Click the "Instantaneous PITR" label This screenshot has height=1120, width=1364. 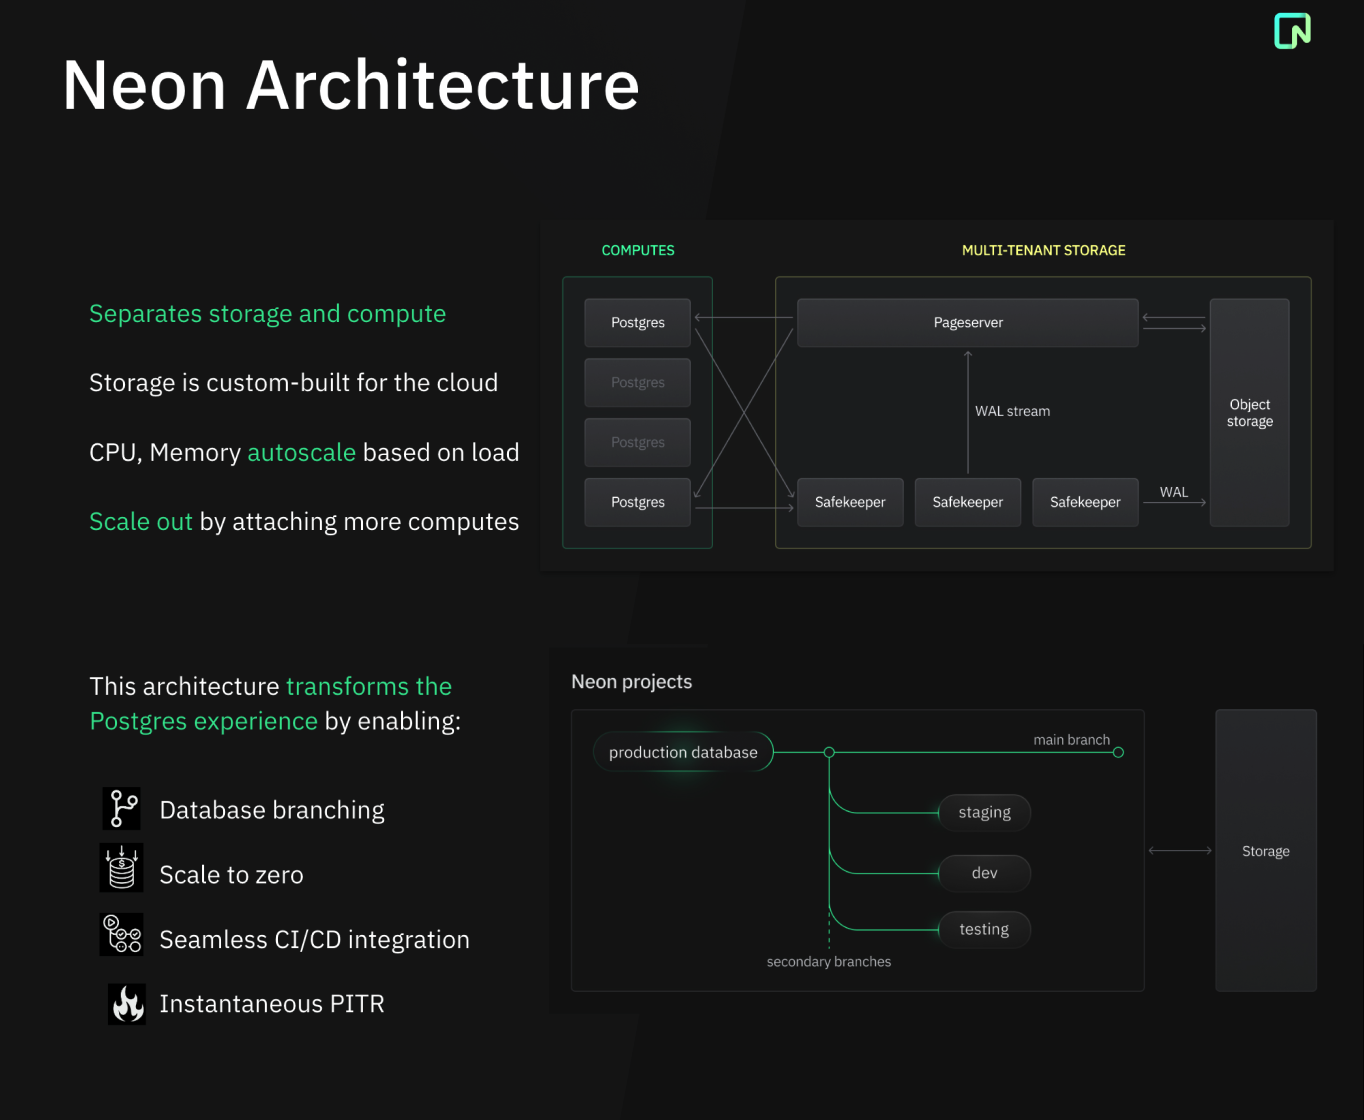point(272,1003)
